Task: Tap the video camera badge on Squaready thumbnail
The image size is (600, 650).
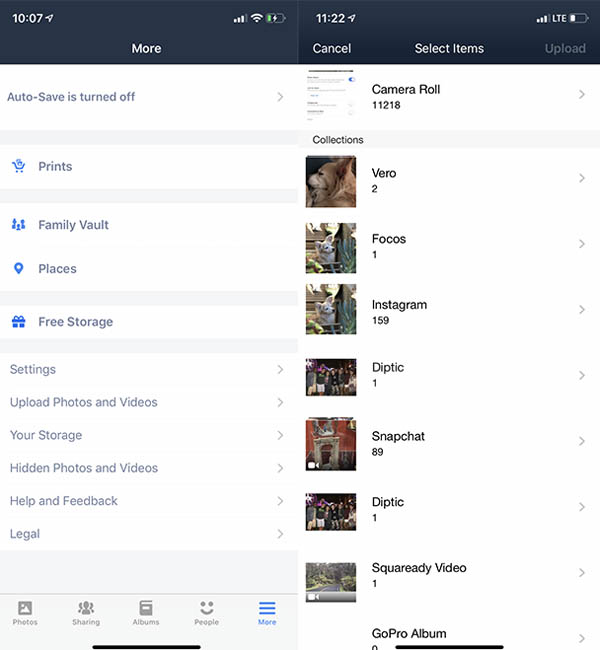Action: [x=314, y=597]
